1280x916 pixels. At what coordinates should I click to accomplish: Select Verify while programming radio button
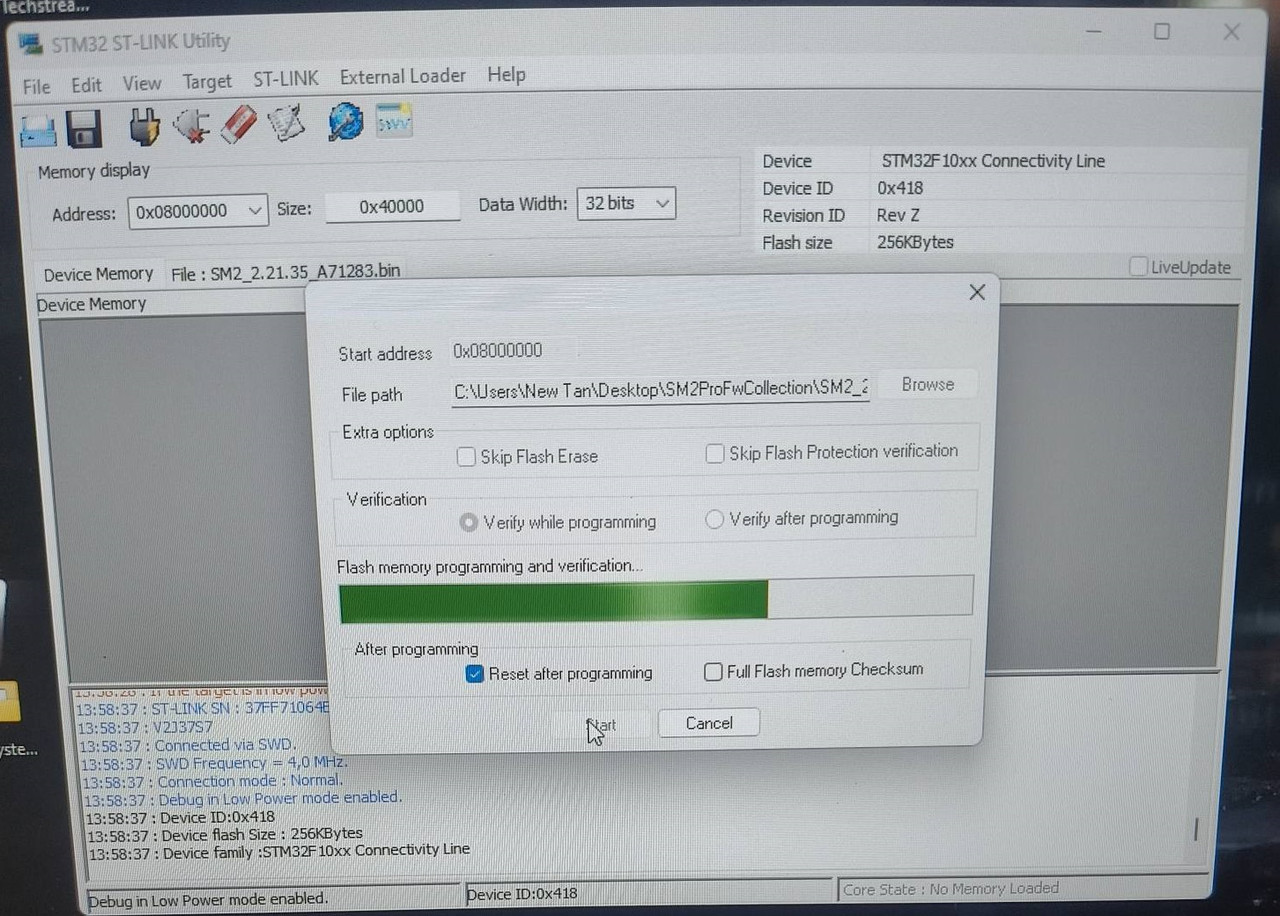coord(468,522)
